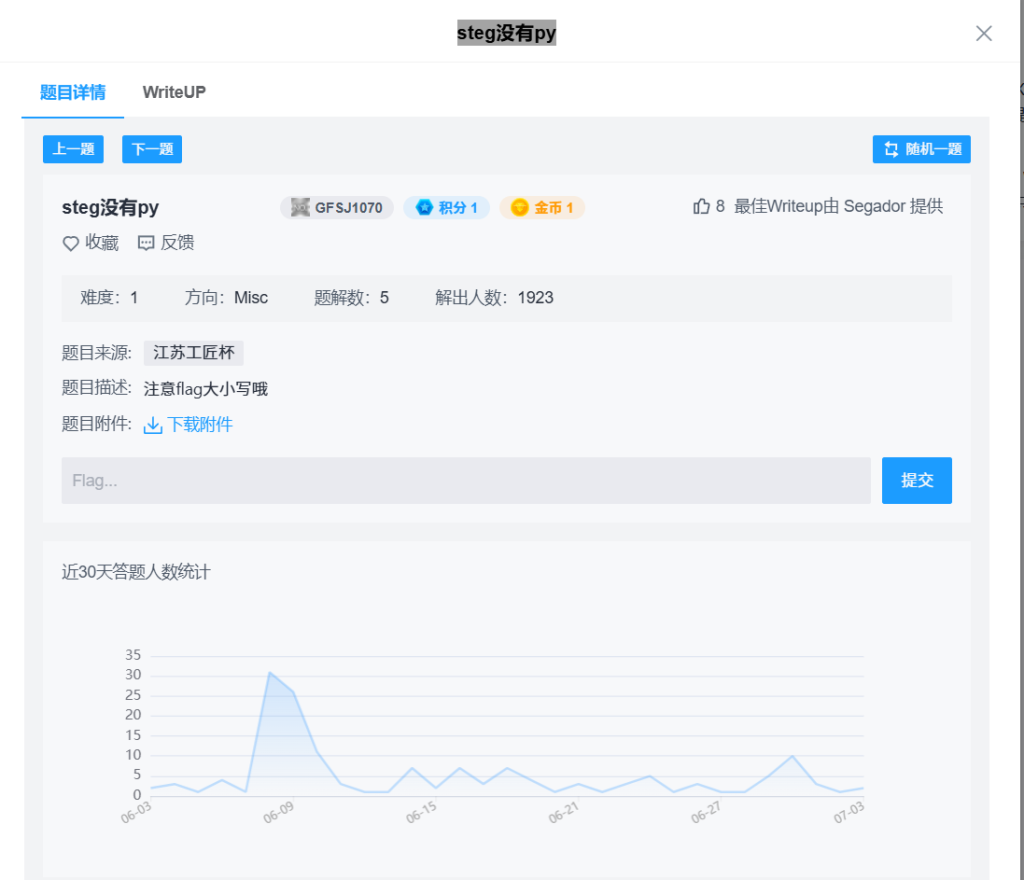Click the chart peak near 06-09
This screenshot has width=1024, height=880.
(x=270, y=673)
